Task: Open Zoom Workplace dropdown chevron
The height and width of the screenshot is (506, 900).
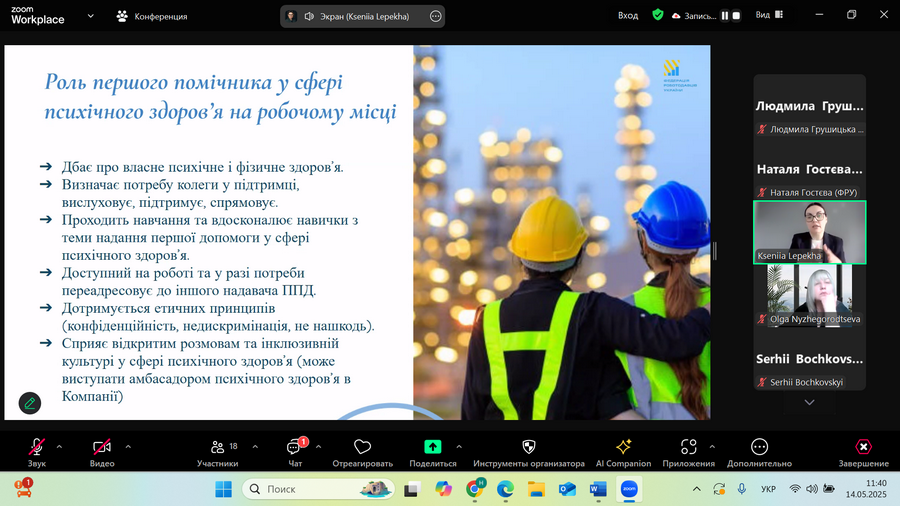Action: coord(91,16)
